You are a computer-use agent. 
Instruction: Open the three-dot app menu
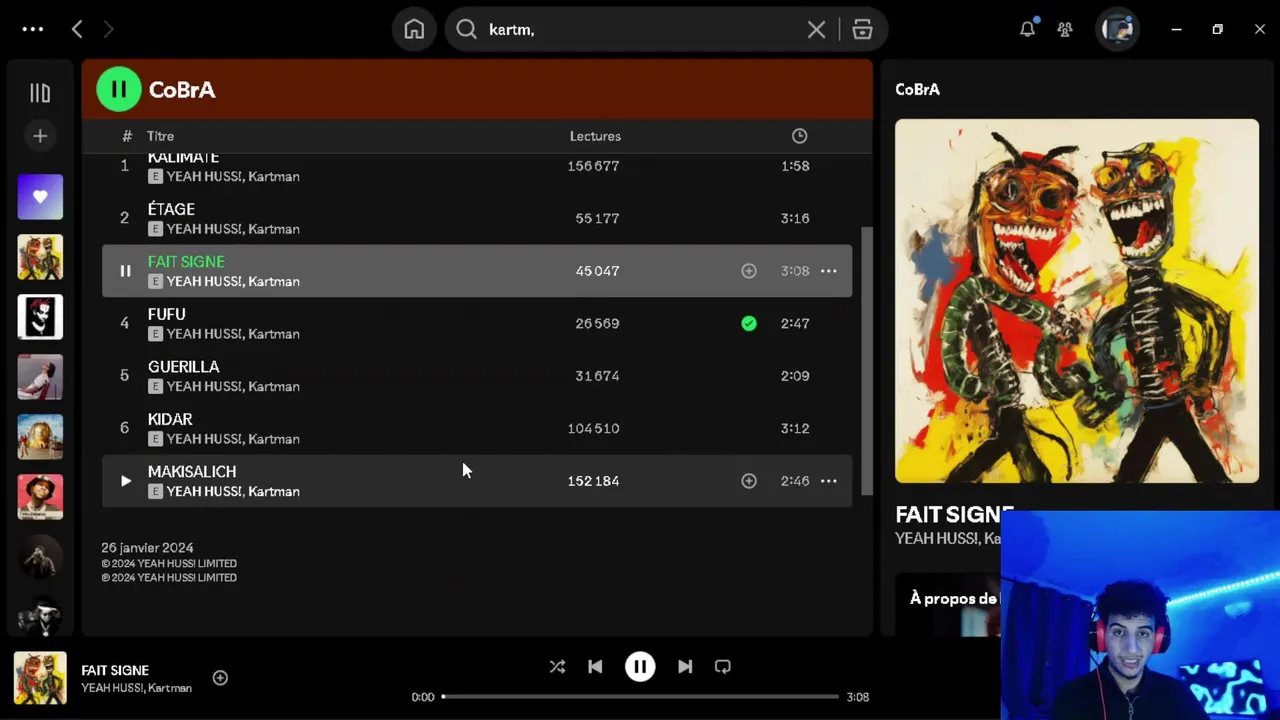point(33,29)
